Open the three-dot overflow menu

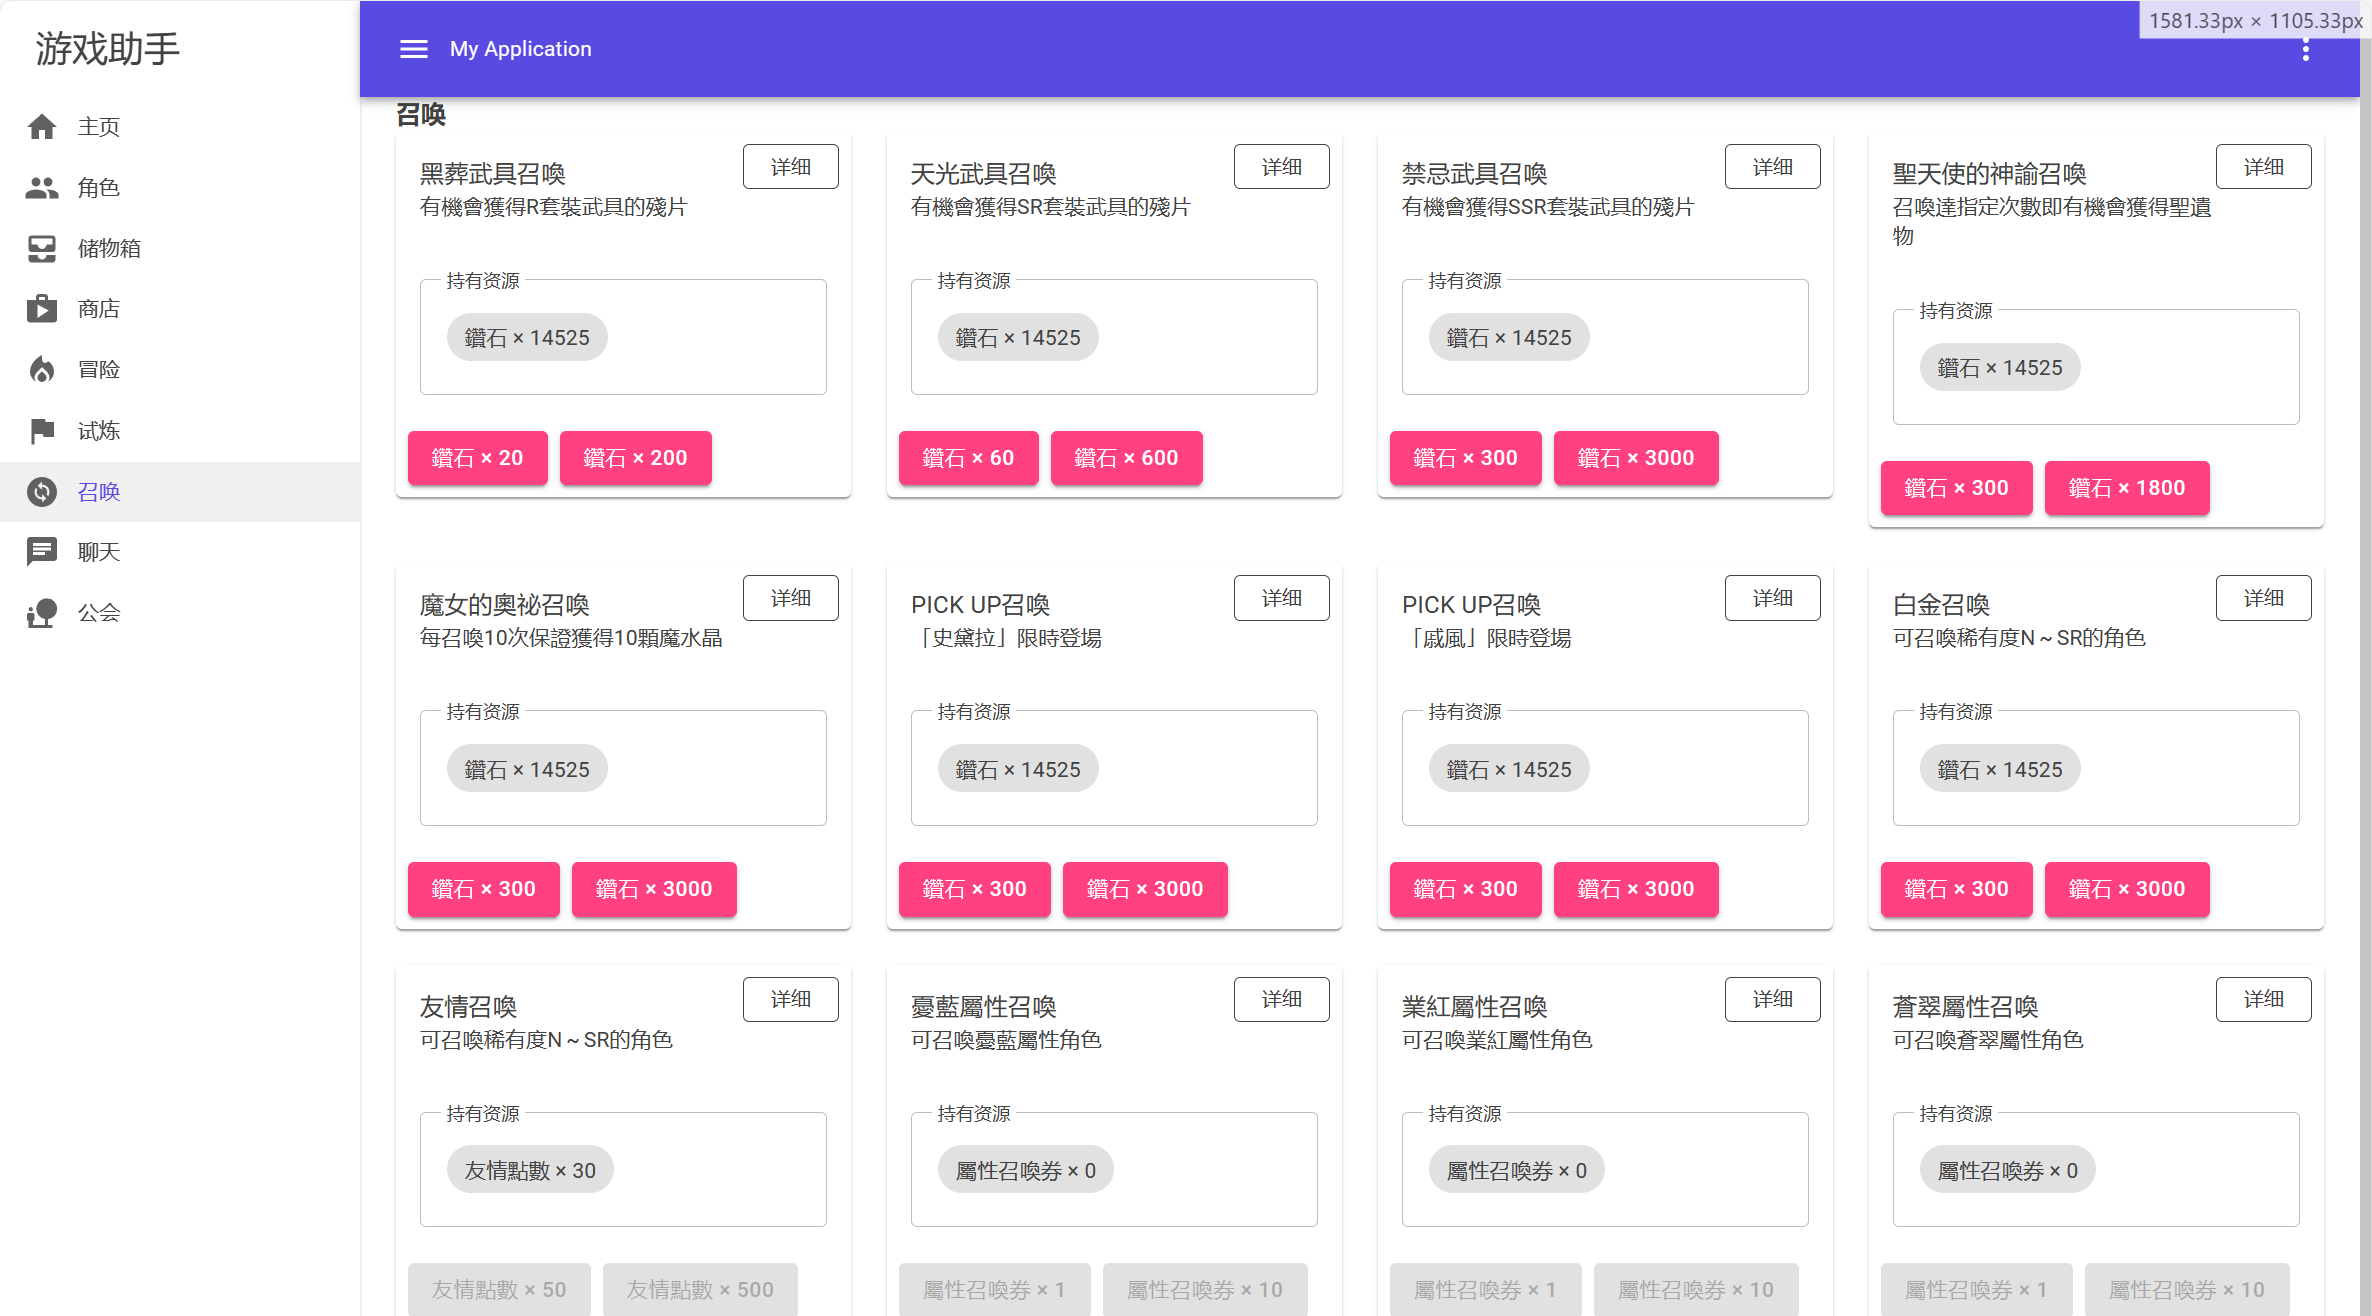2305,50
